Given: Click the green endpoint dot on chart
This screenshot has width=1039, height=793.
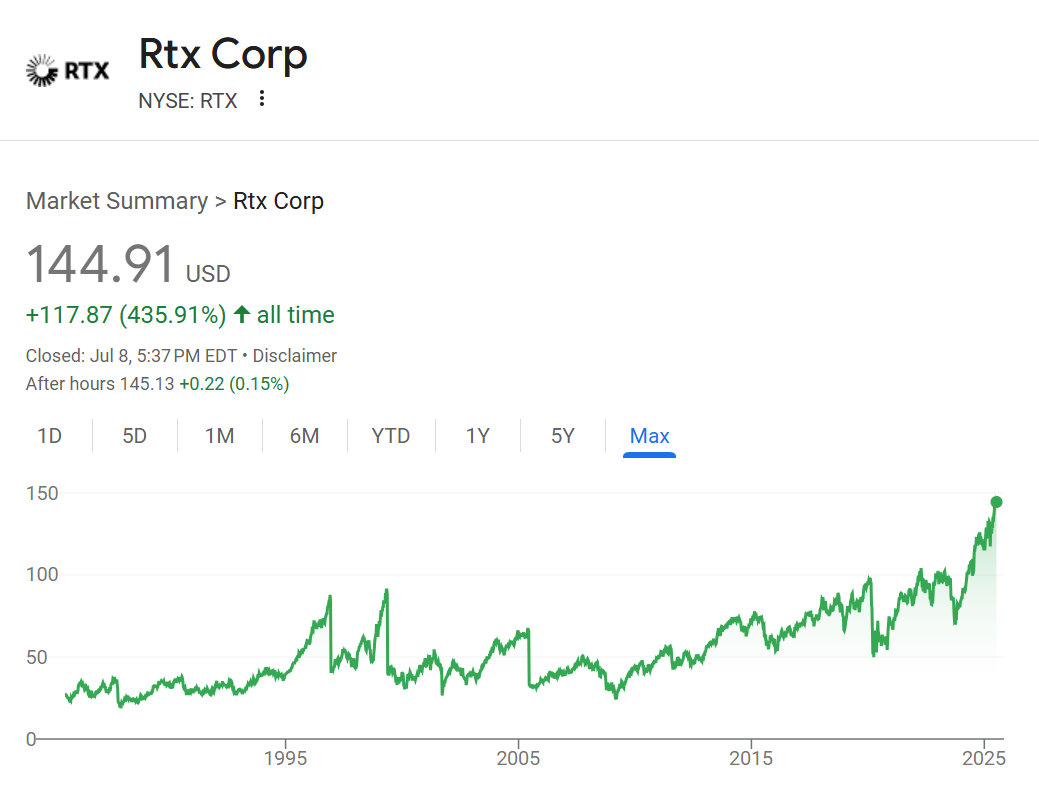Looking at the screenshot, I should click(996, 502).
